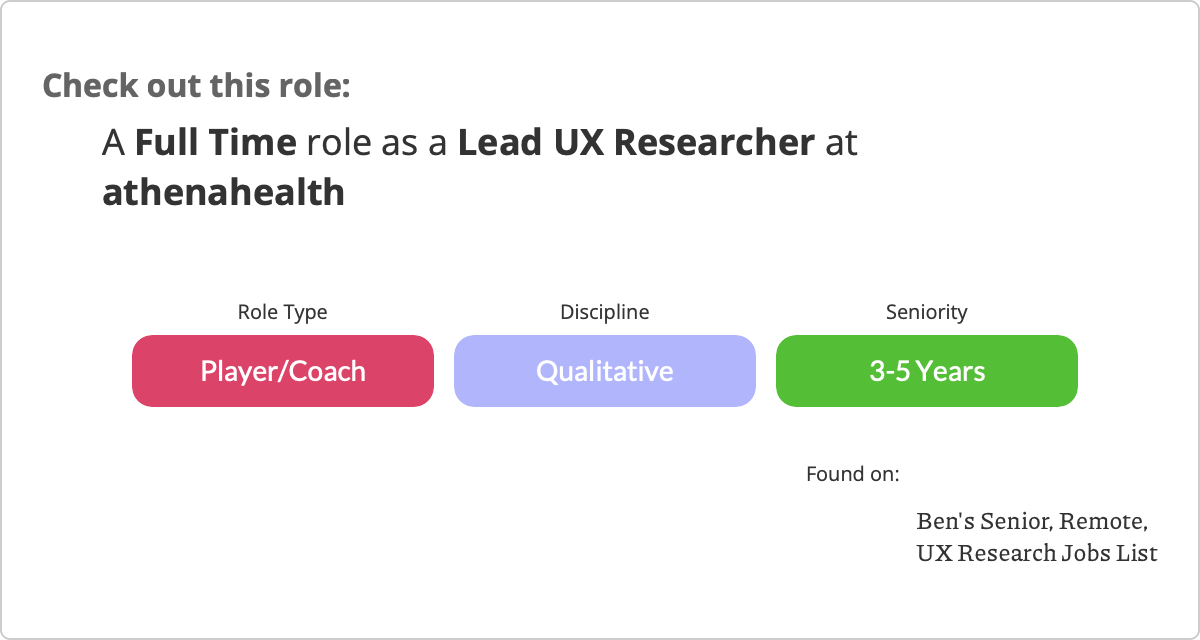1200x640 pixels.
Task: Click the green 3-5 Years badge
Action: (927, 371)
